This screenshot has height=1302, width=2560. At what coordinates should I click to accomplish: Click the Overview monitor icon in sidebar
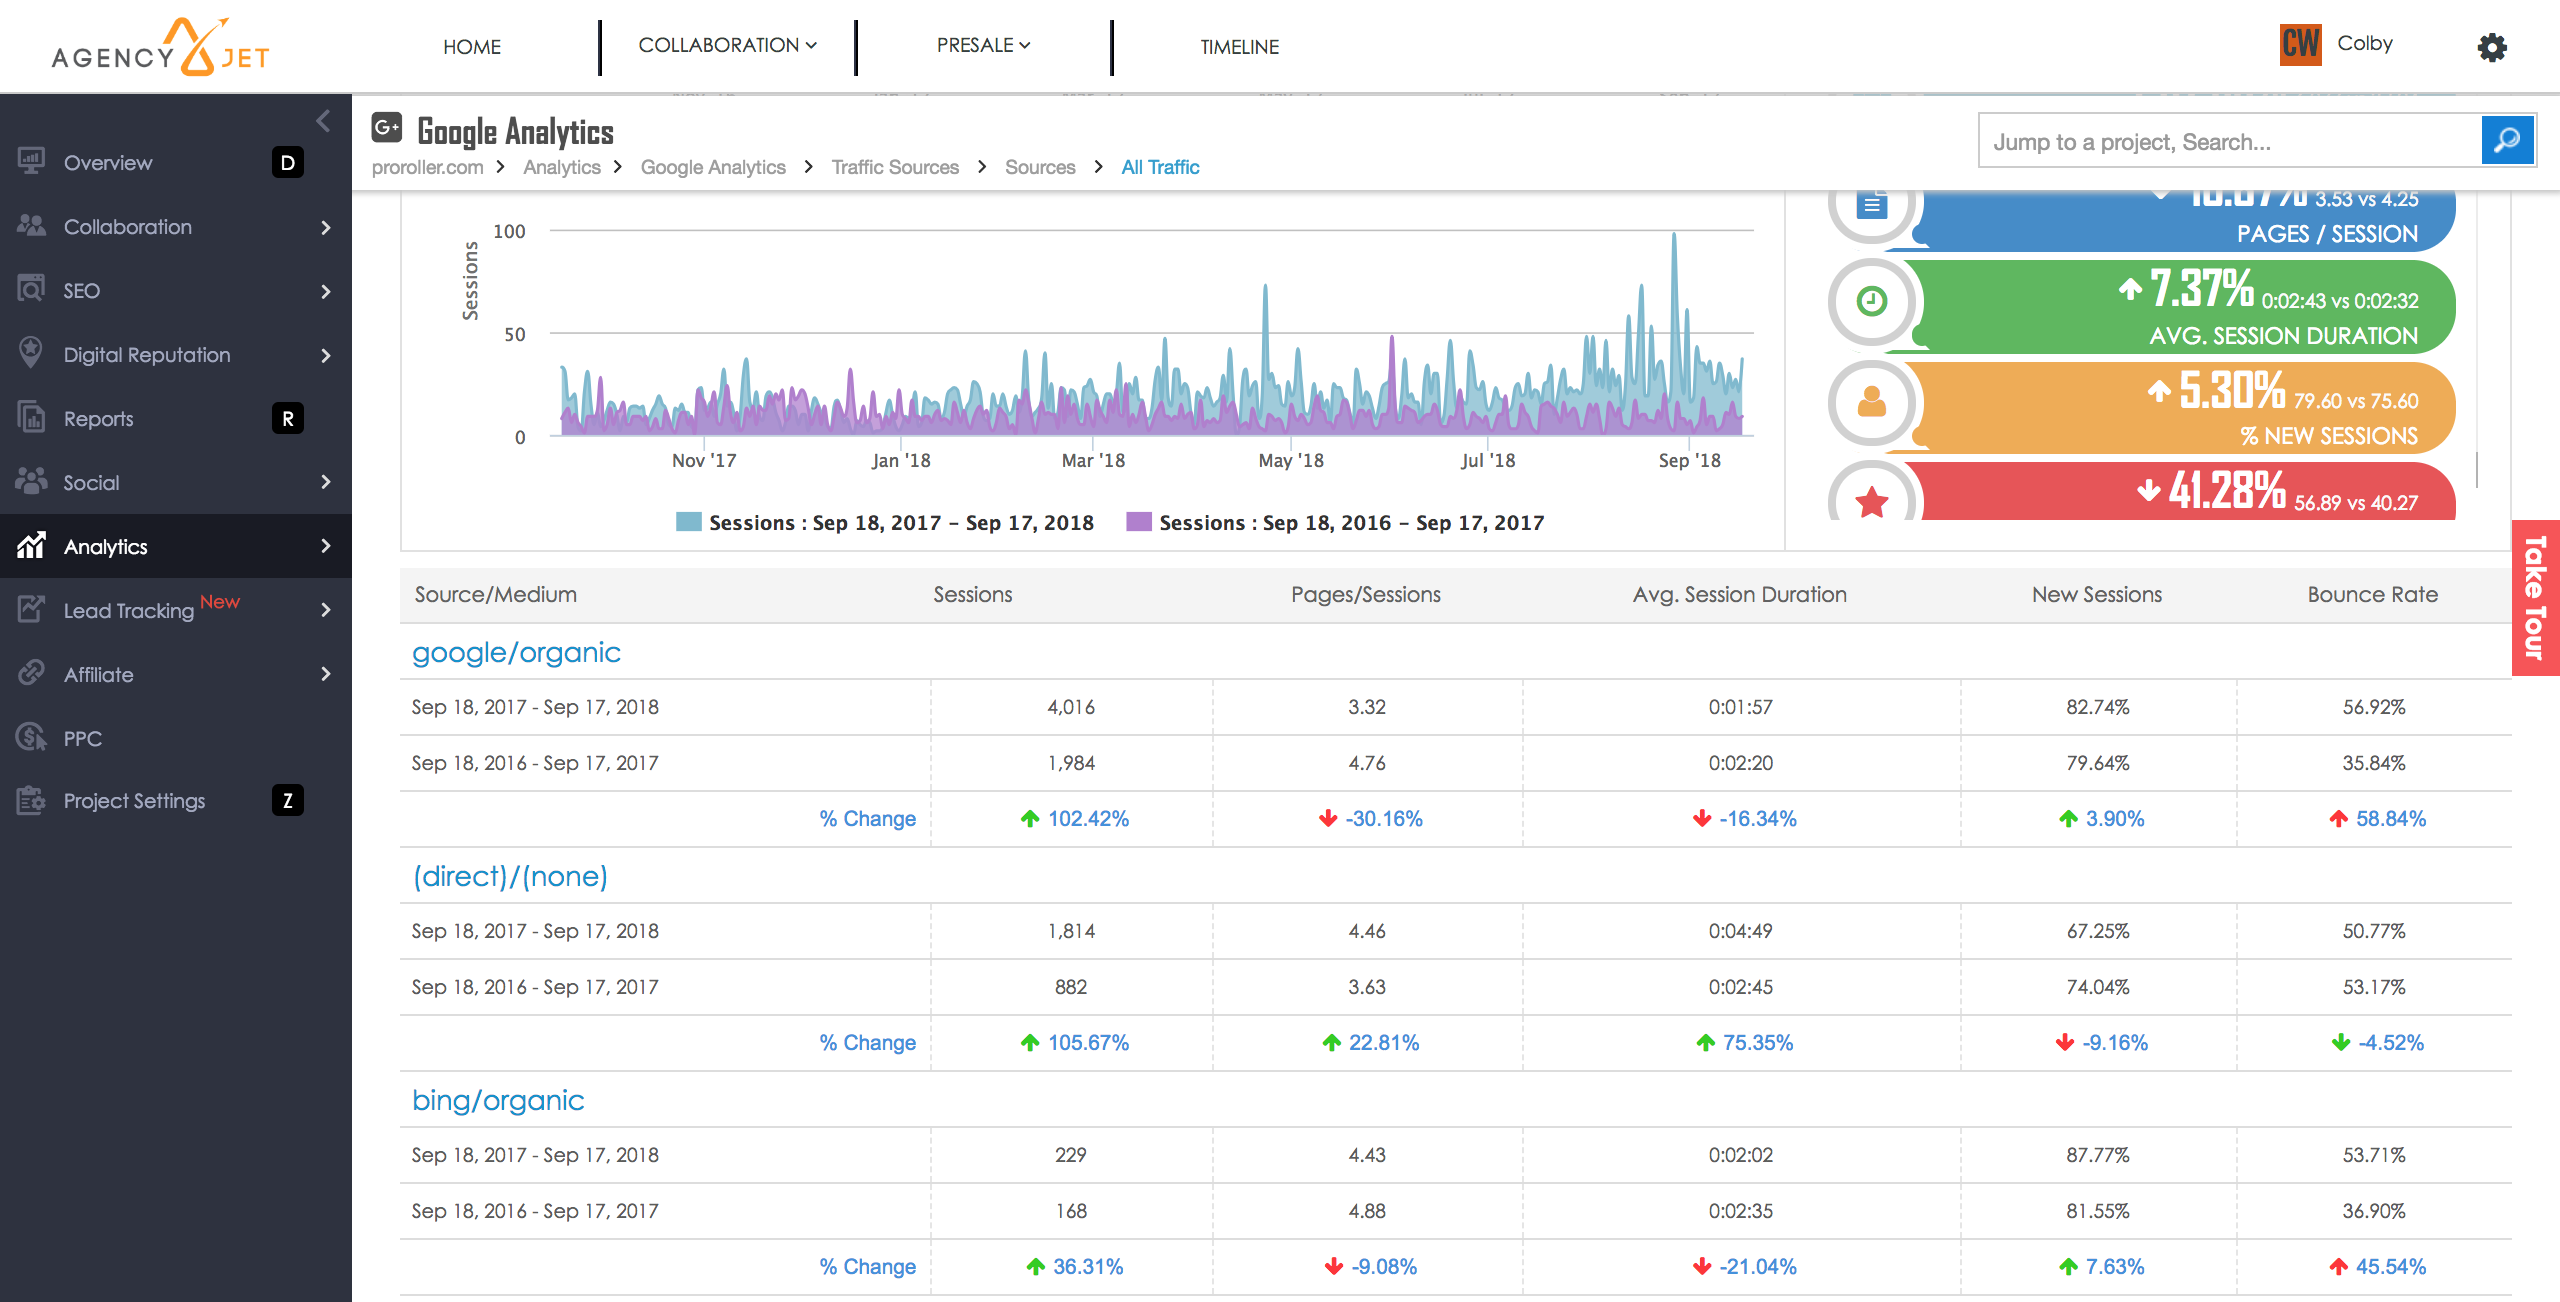[31, 162]
